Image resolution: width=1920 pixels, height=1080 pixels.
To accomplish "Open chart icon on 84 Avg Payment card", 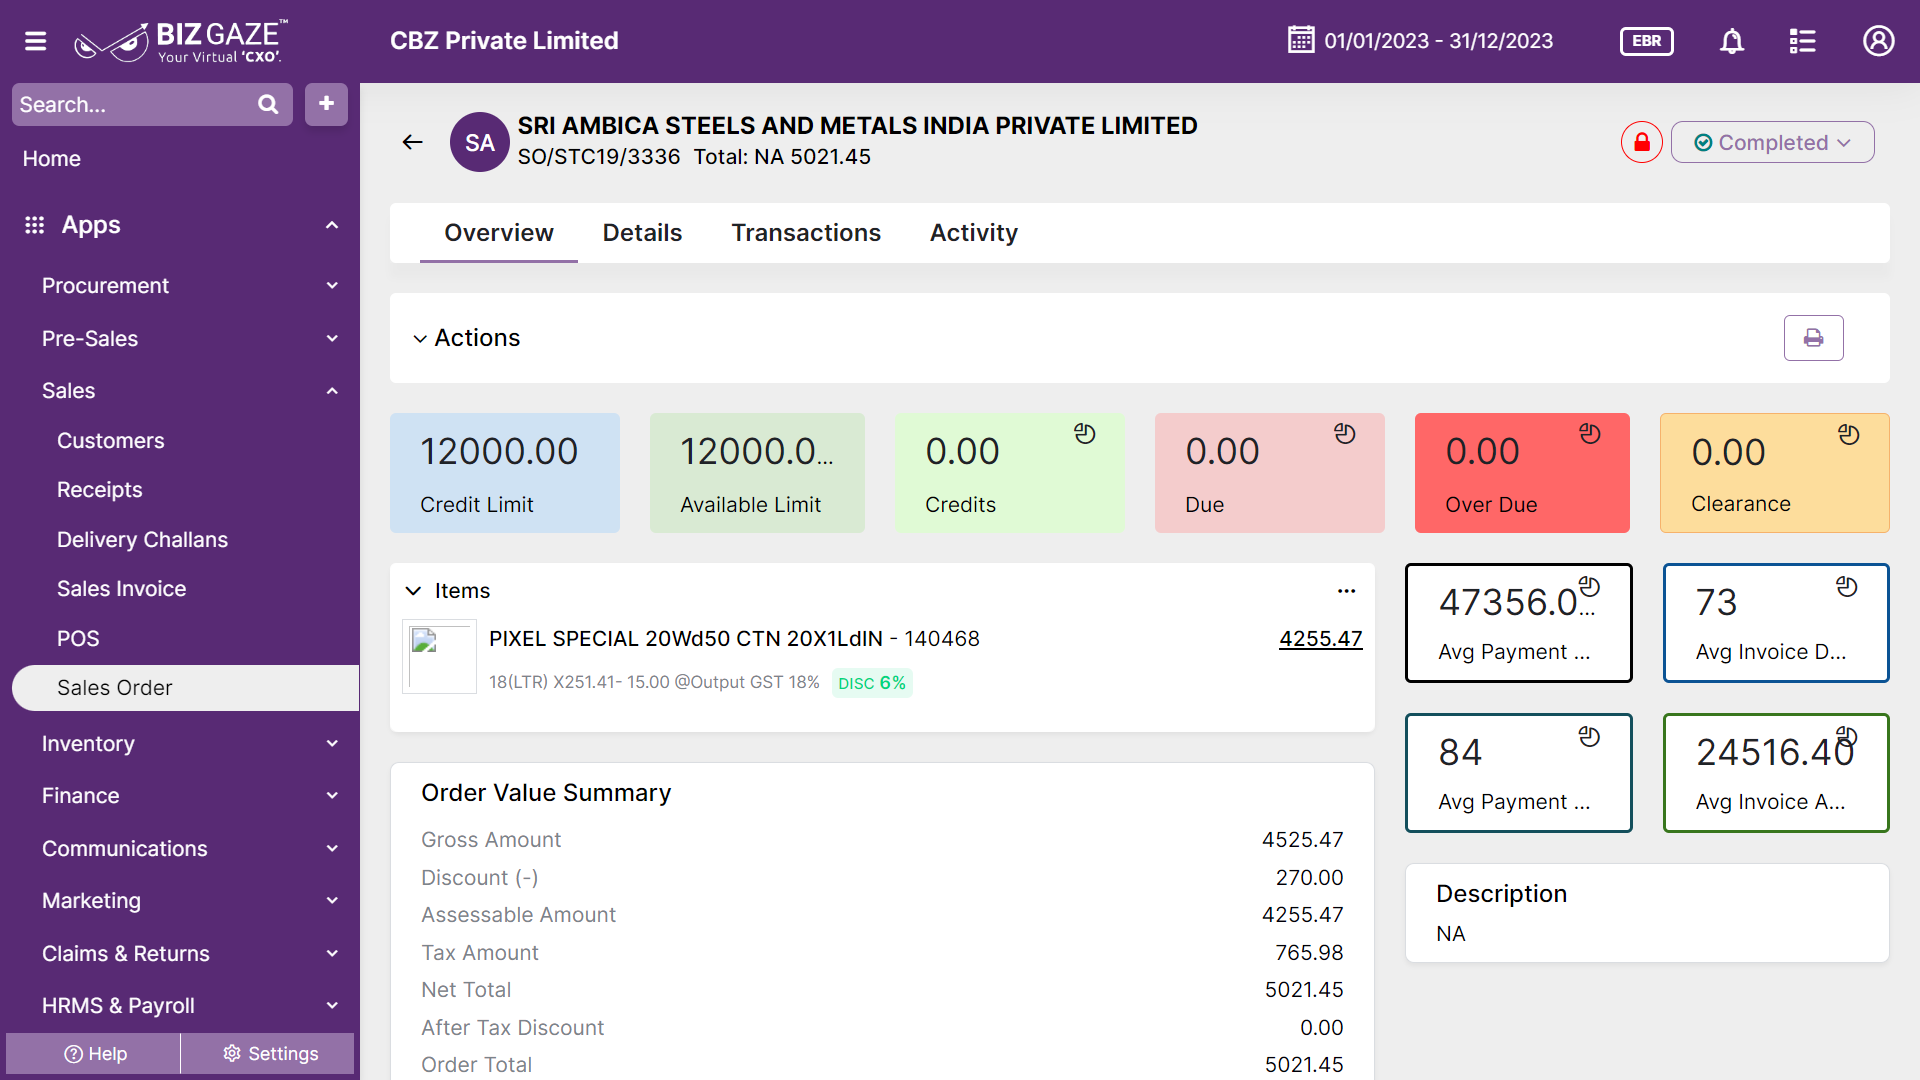I will click(x=1589, y=737).
